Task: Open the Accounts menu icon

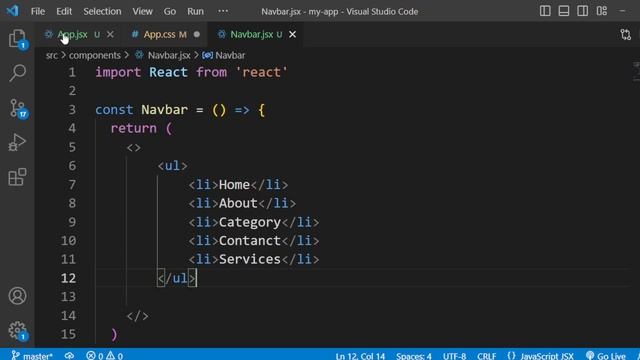Action: [x=17, y=296]
